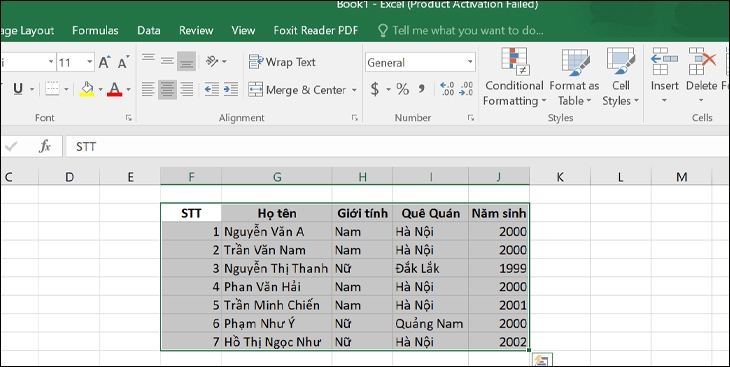Click Increase Indent icon
The height and width of the screenshot is (367, 730).
231,89
